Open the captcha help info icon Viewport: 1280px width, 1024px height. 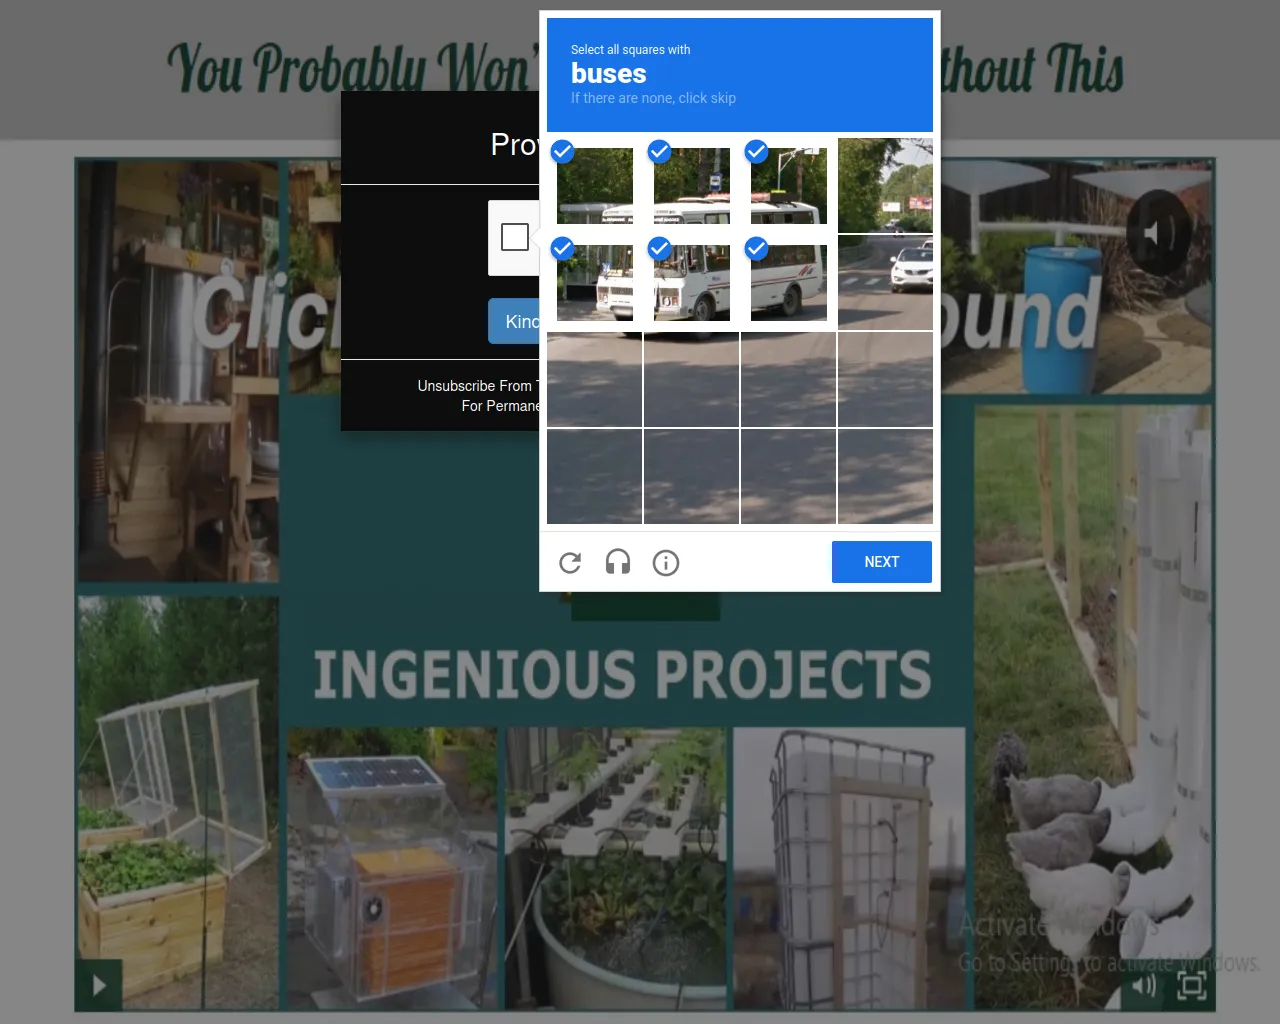click(666, 563)
